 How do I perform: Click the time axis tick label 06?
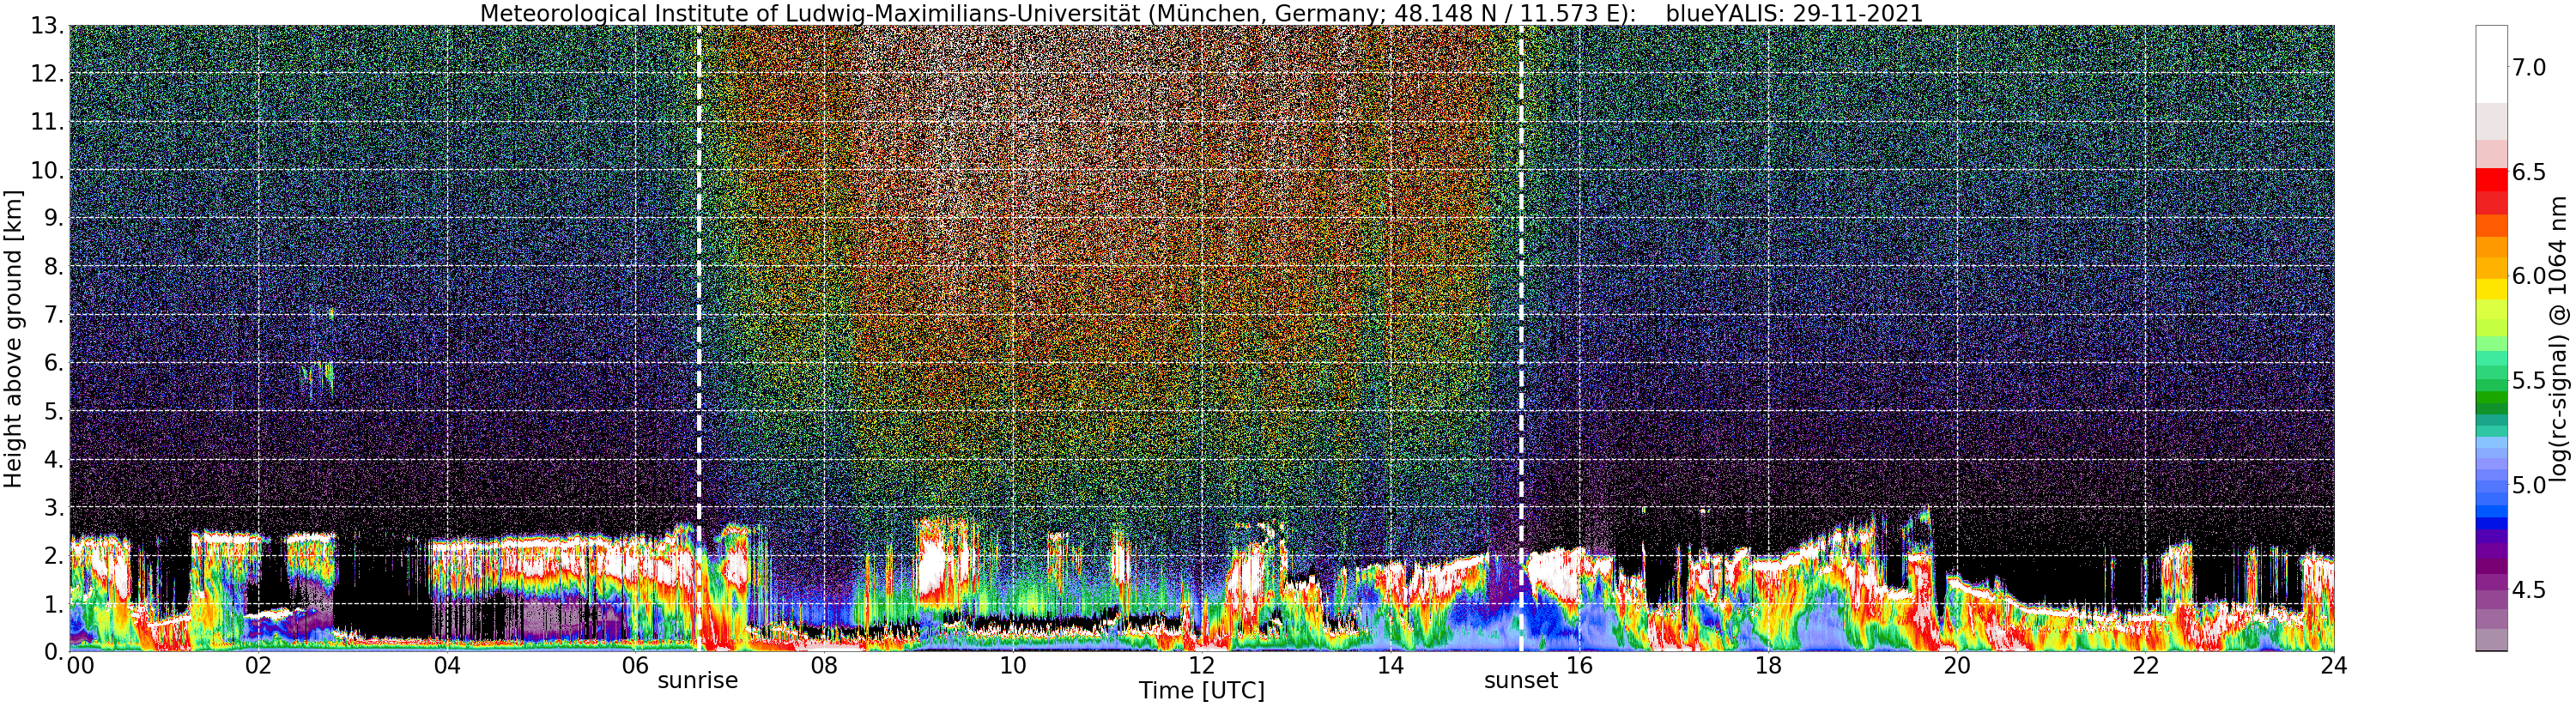[635, 667]
